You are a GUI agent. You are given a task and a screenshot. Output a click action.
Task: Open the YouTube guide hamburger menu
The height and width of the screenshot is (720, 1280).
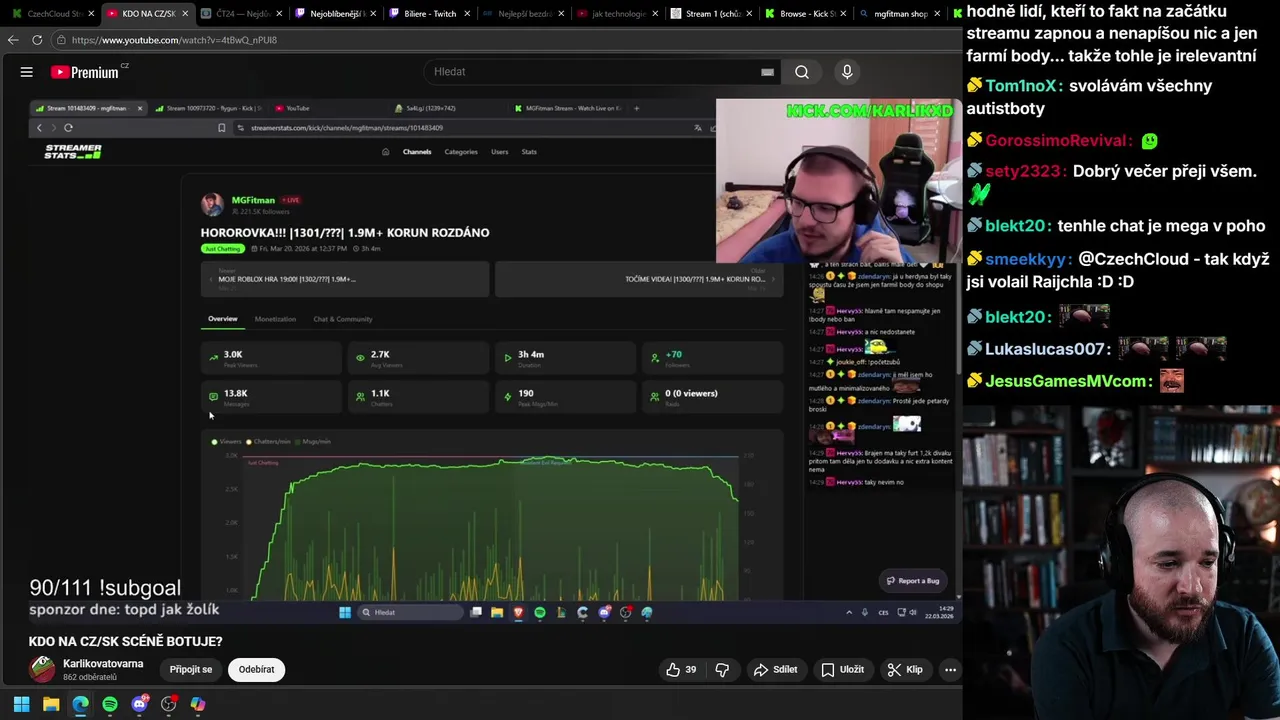pos(27,72)
